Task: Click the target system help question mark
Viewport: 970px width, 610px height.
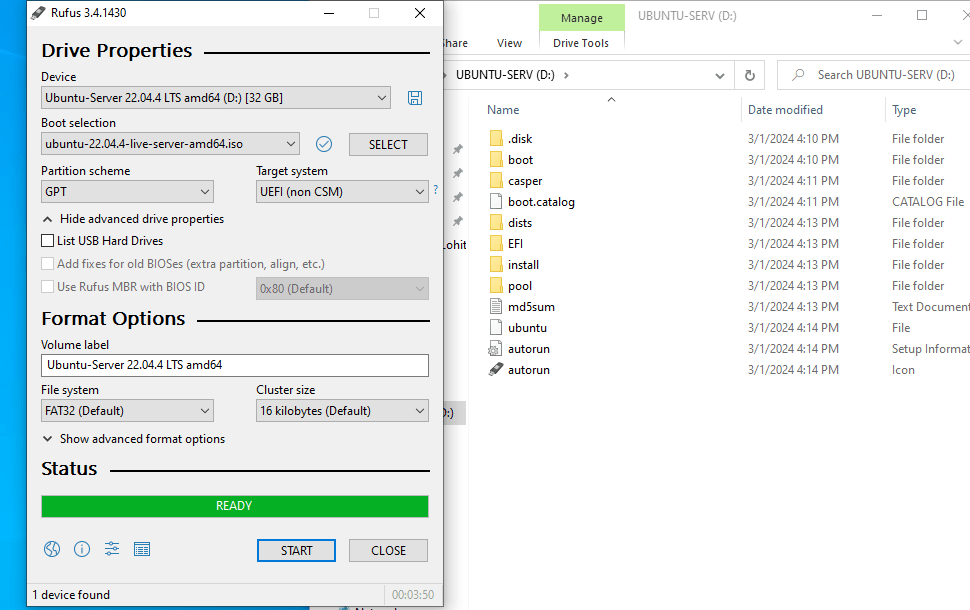Action: [435, 190]
